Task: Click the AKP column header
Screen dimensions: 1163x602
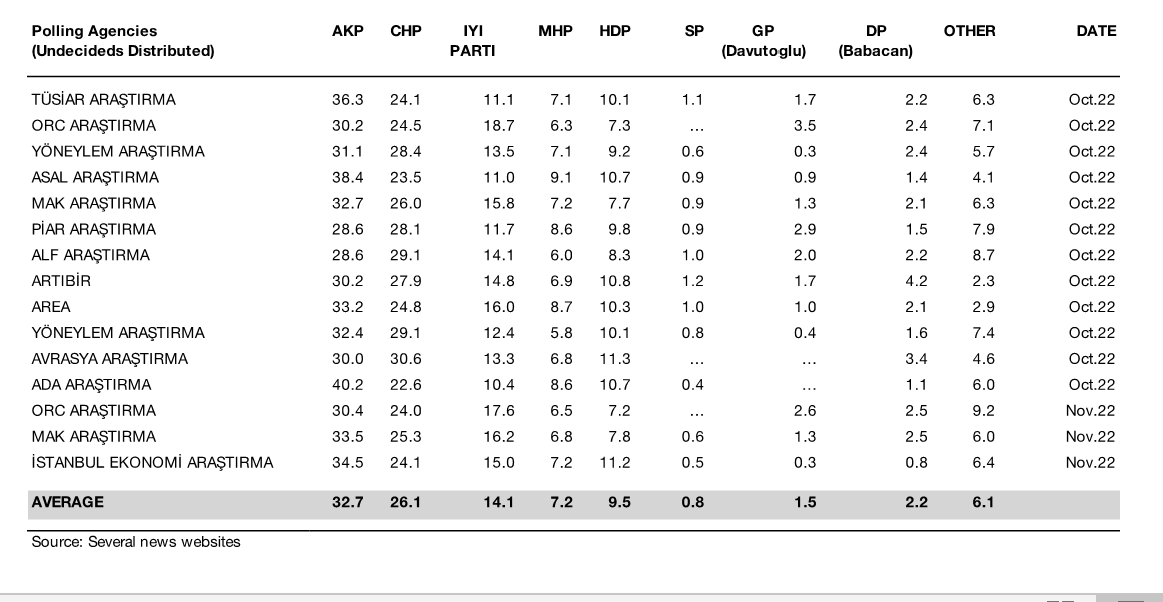Action: click(x=347, y=31)
